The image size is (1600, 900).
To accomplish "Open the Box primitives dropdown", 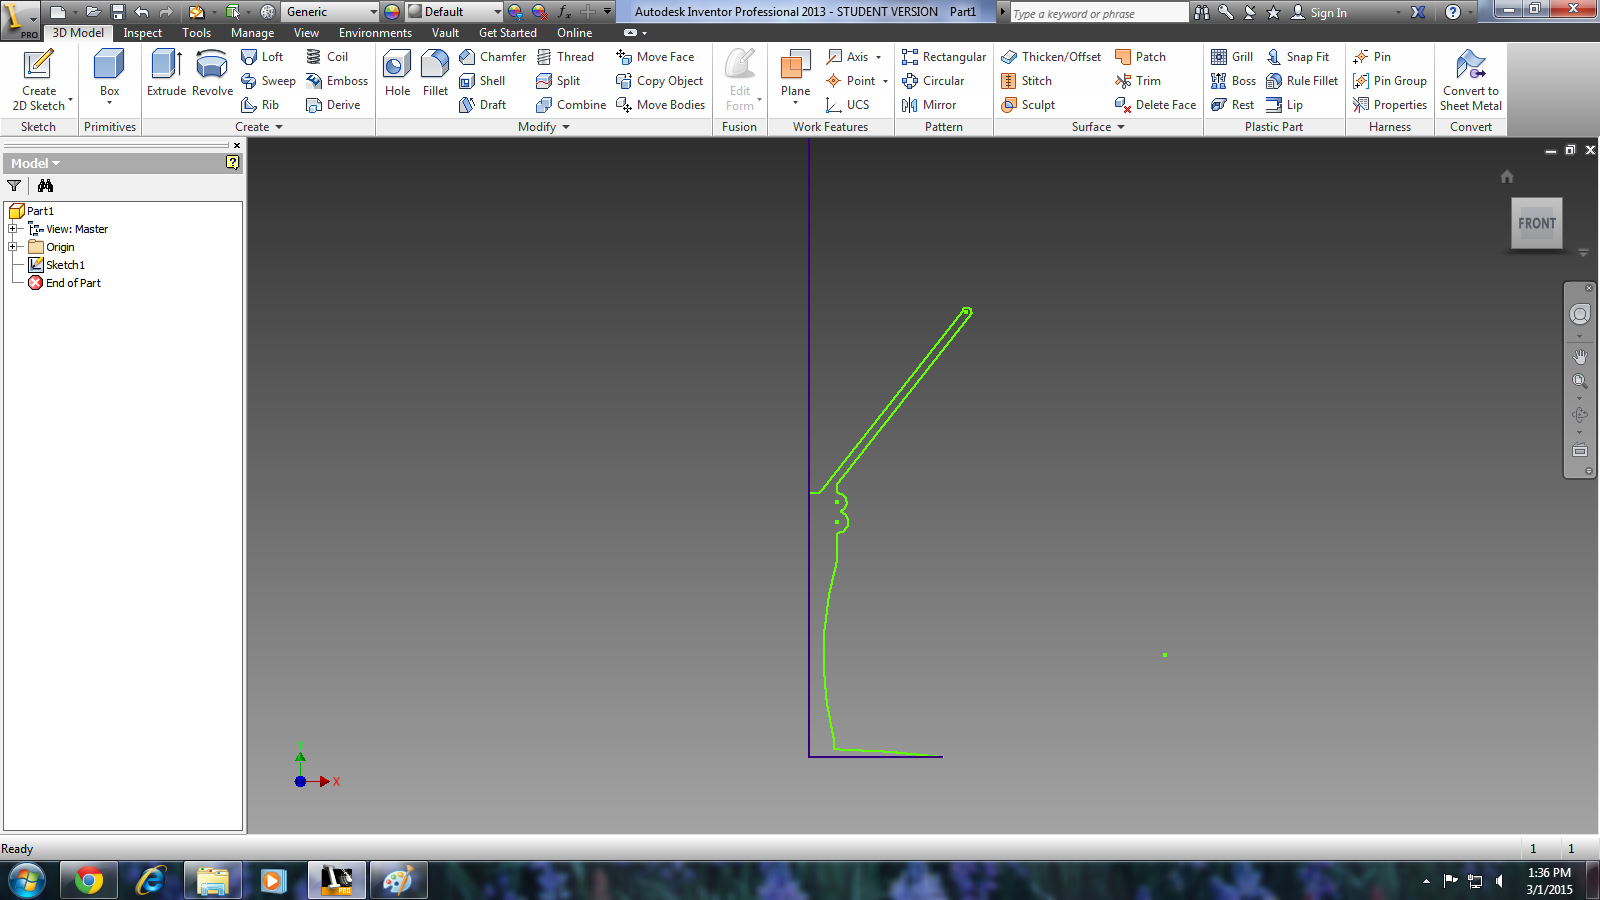I will 109,103.
